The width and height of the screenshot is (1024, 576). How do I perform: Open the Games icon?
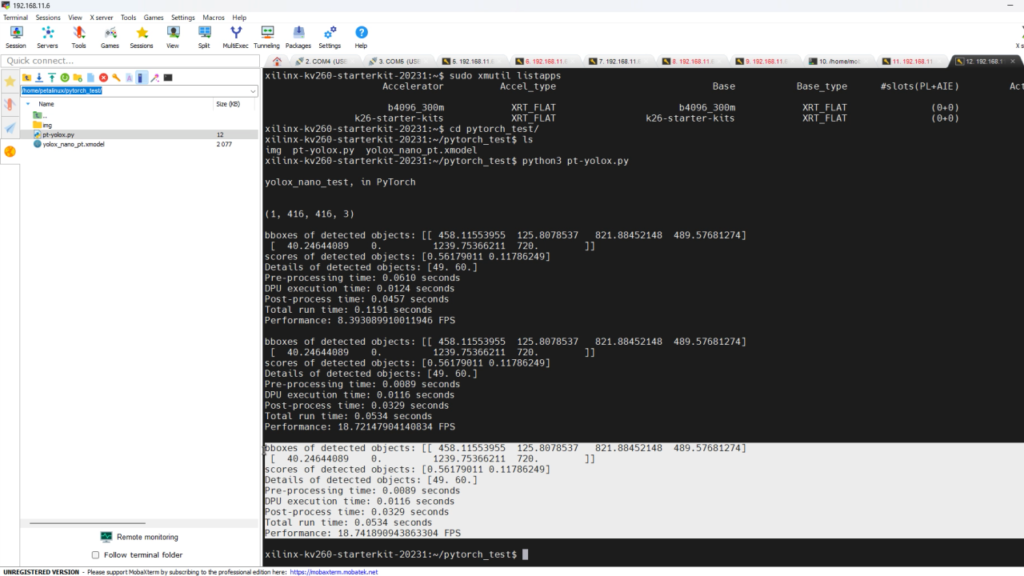110,35
